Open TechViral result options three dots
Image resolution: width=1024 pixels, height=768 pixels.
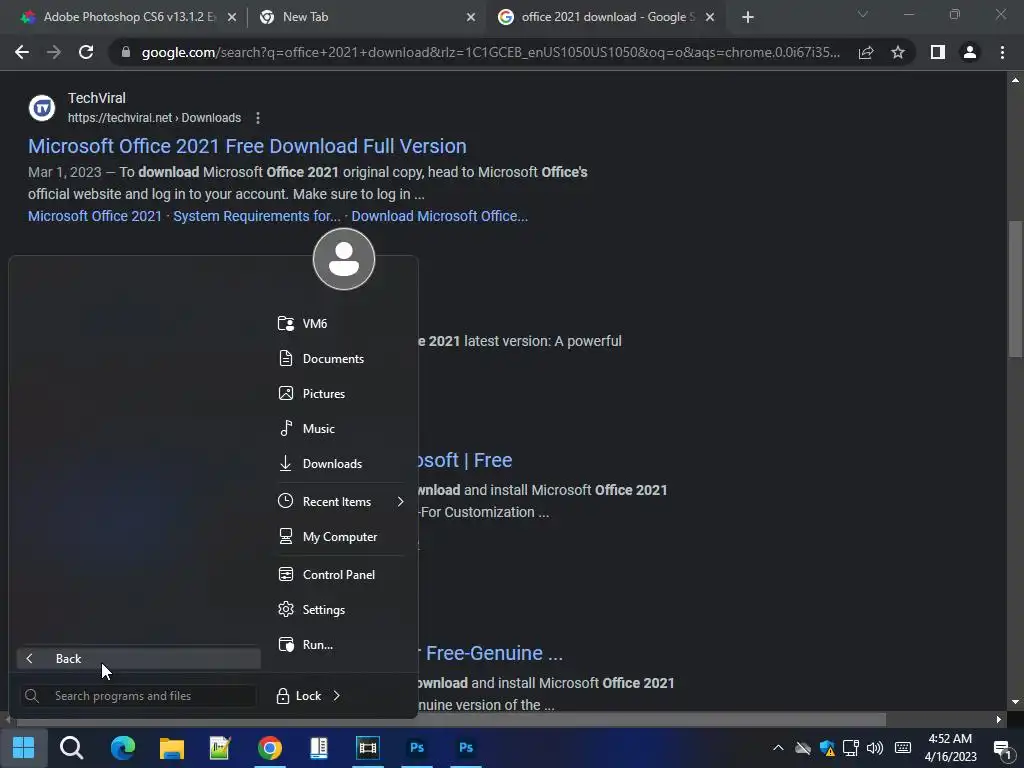[x=258, y=118]
